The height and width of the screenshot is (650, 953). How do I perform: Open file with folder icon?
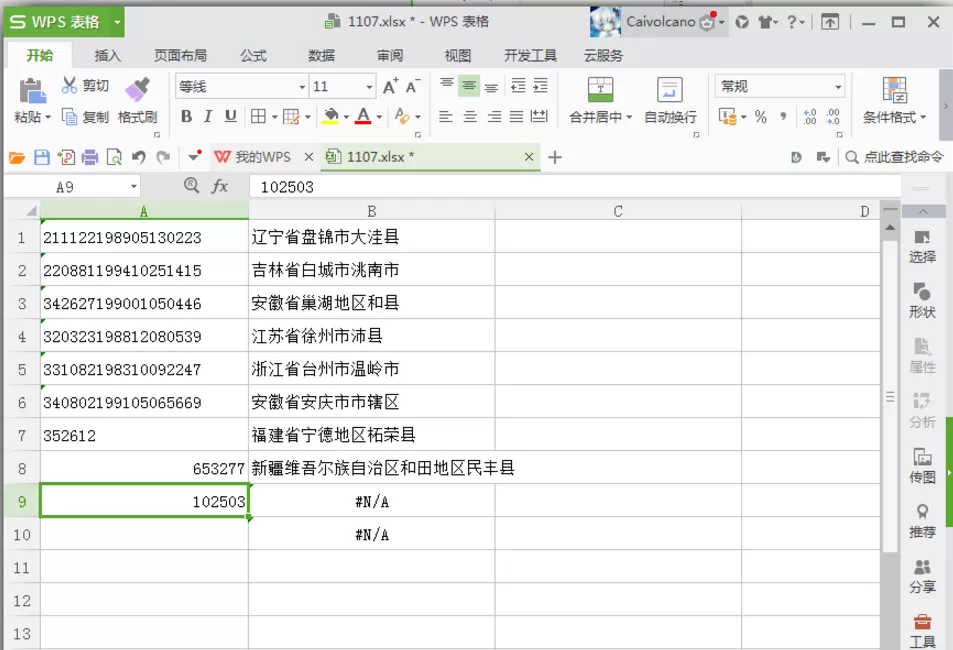17,158
